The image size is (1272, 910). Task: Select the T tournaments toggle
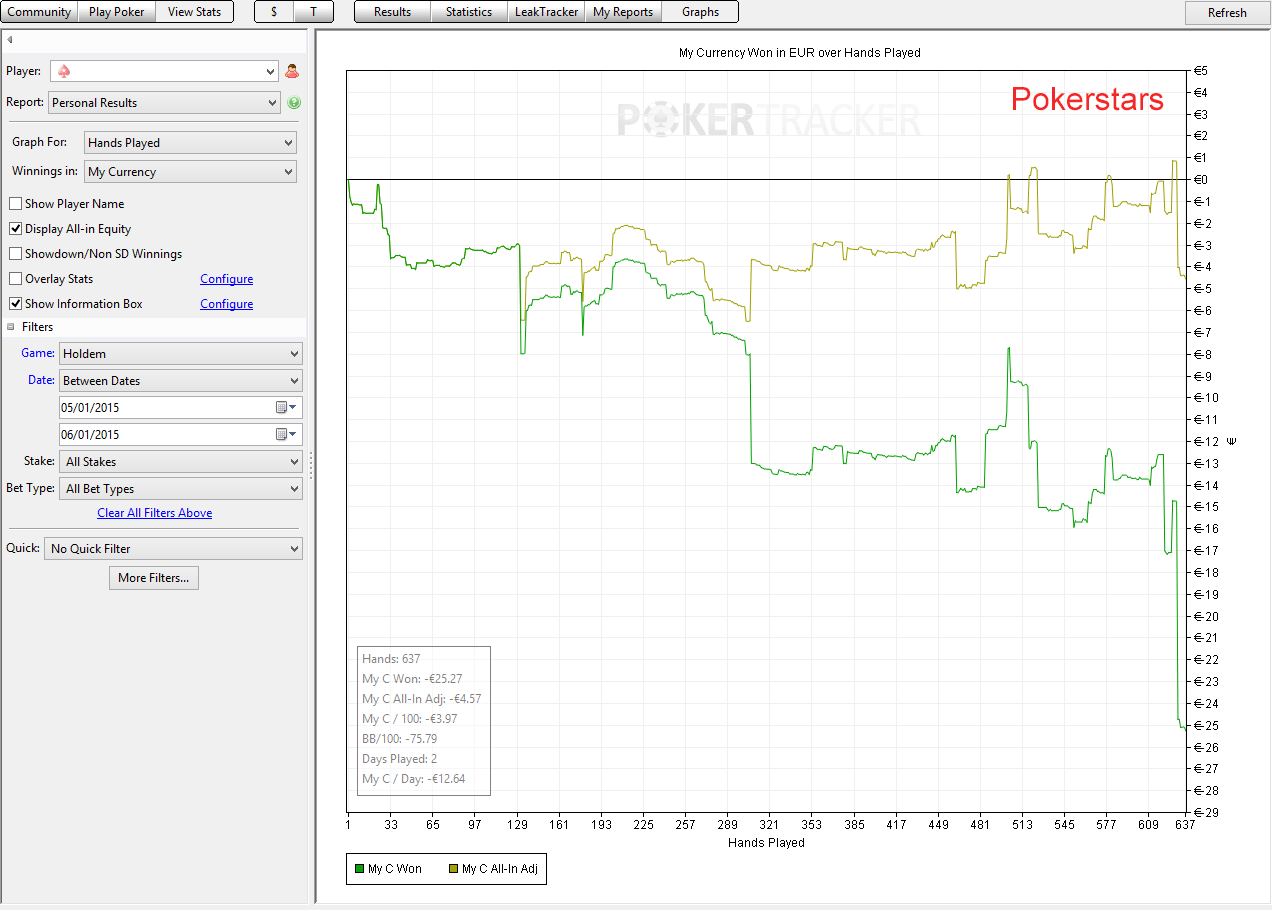click(x=314, y=12)
